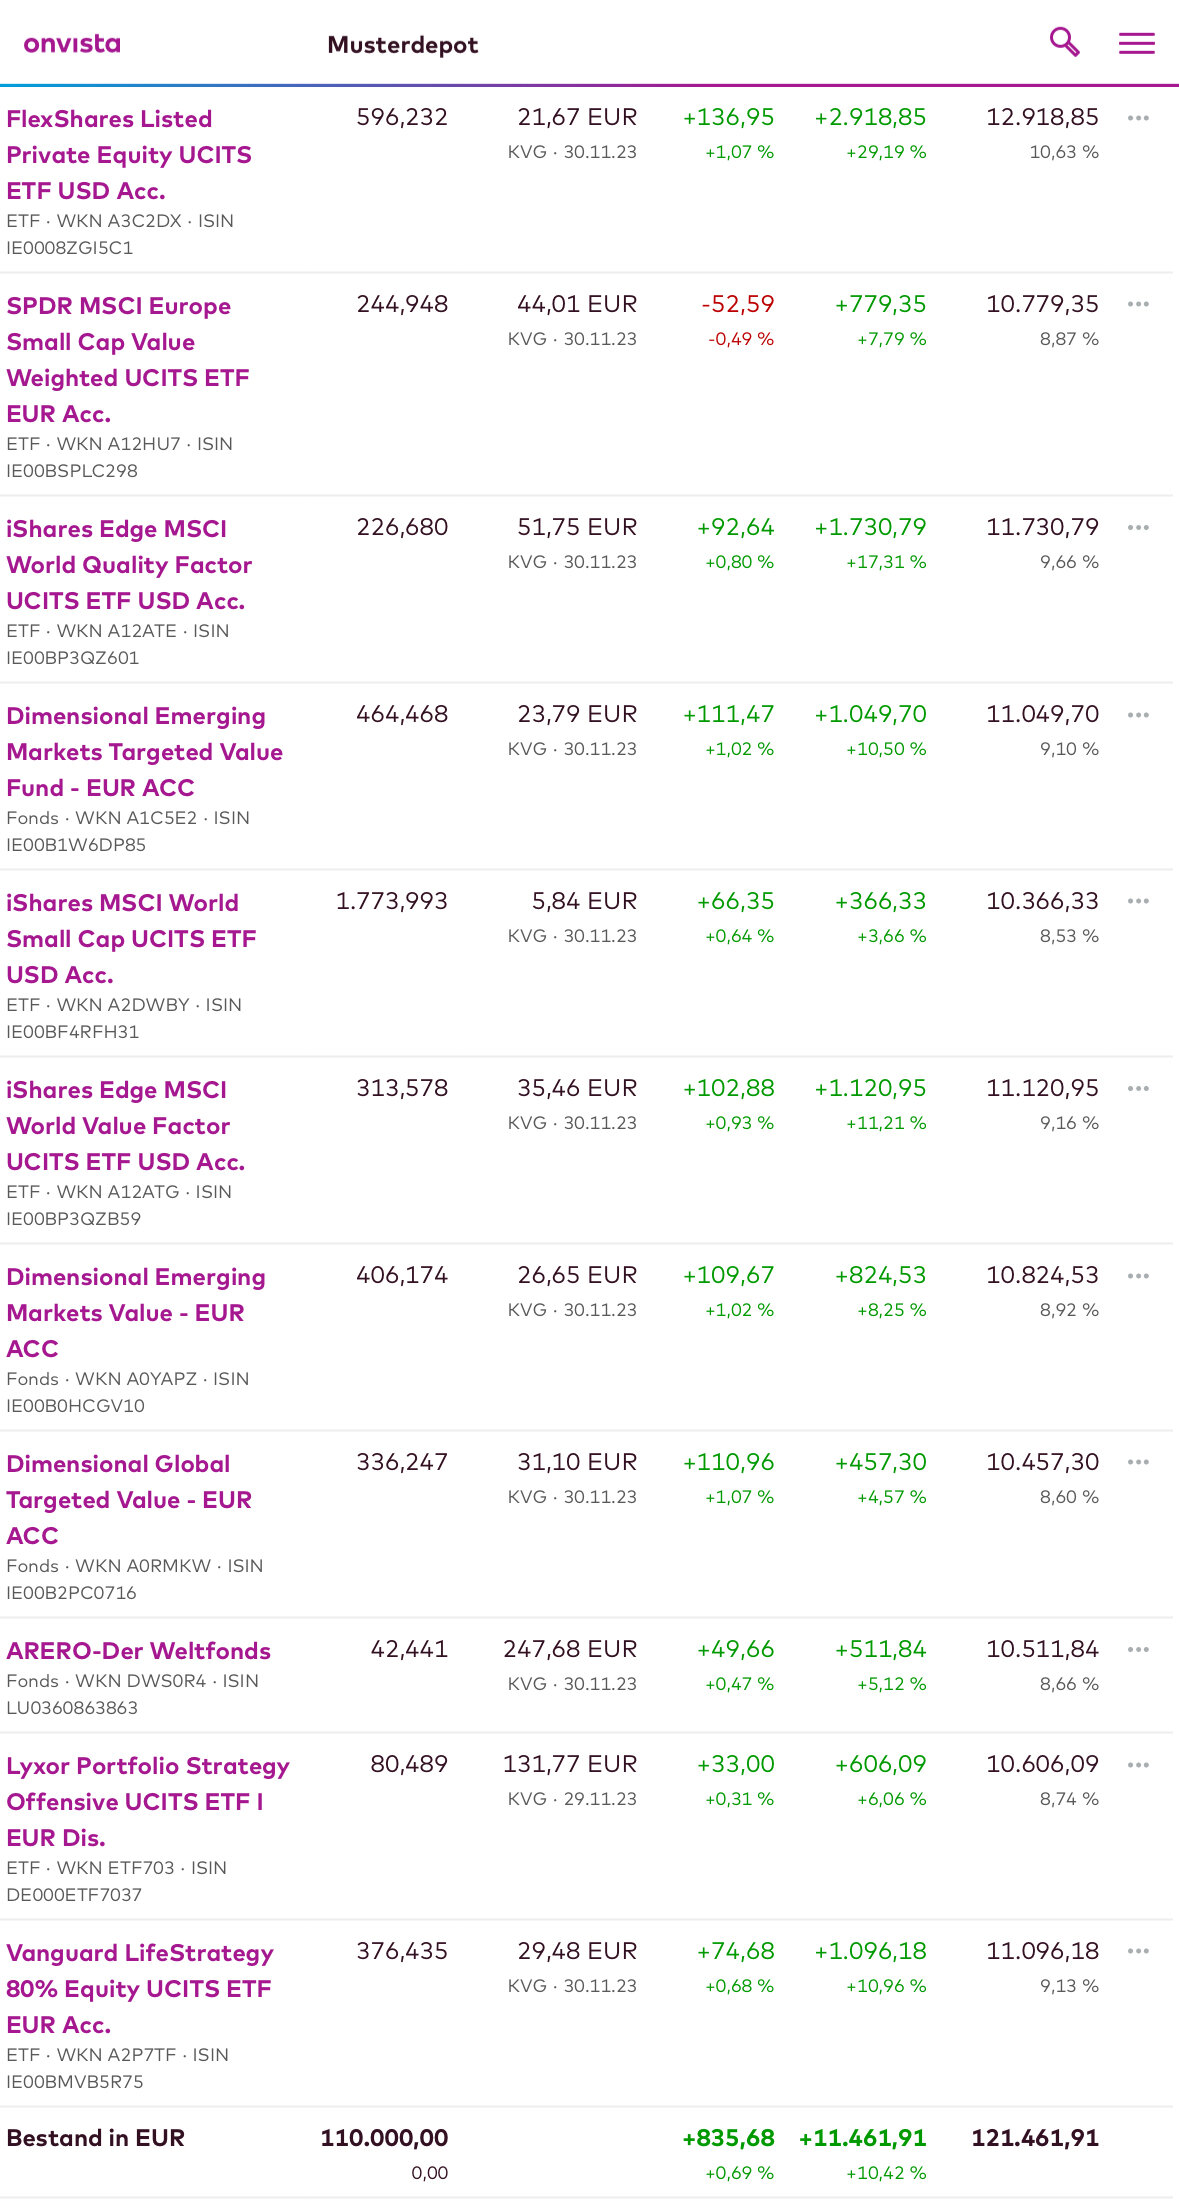This screenshot has height=2206, width=1179.
Task: Show more actions for iShares World Quality Factor
Action: [x=1138, y=527]
